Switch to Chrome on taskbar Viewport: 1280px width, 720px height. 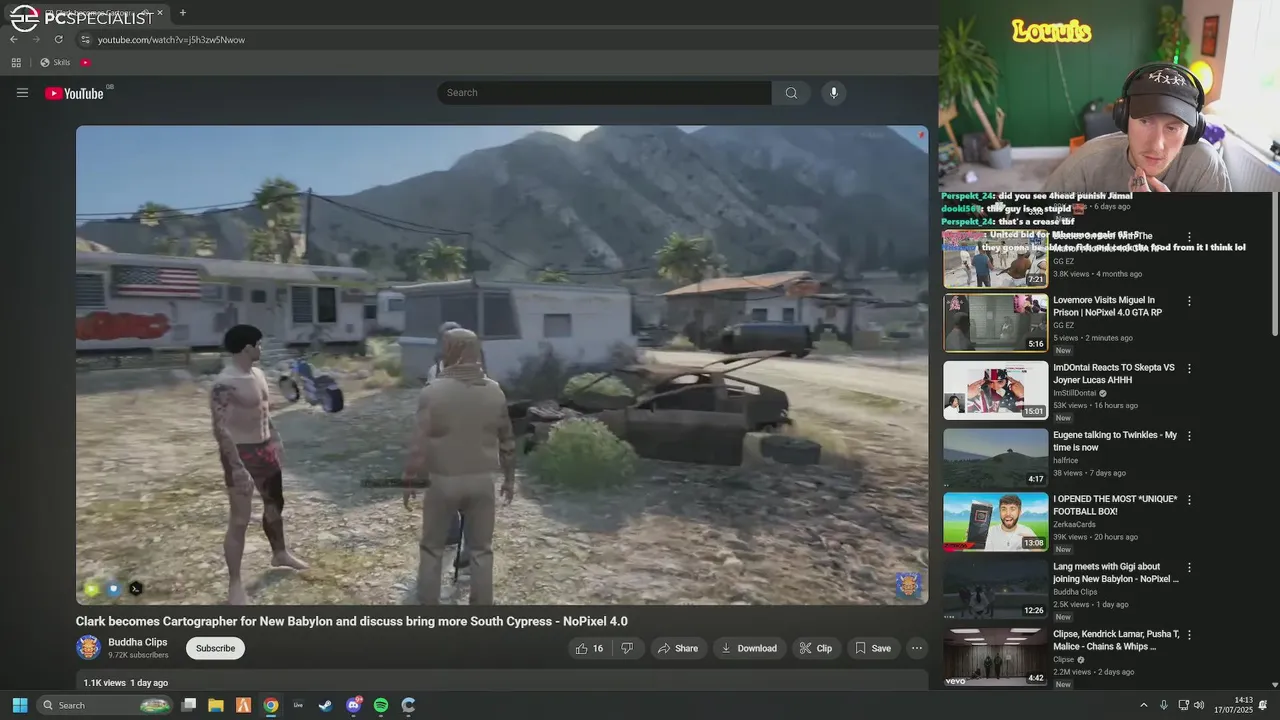(271, 705)
